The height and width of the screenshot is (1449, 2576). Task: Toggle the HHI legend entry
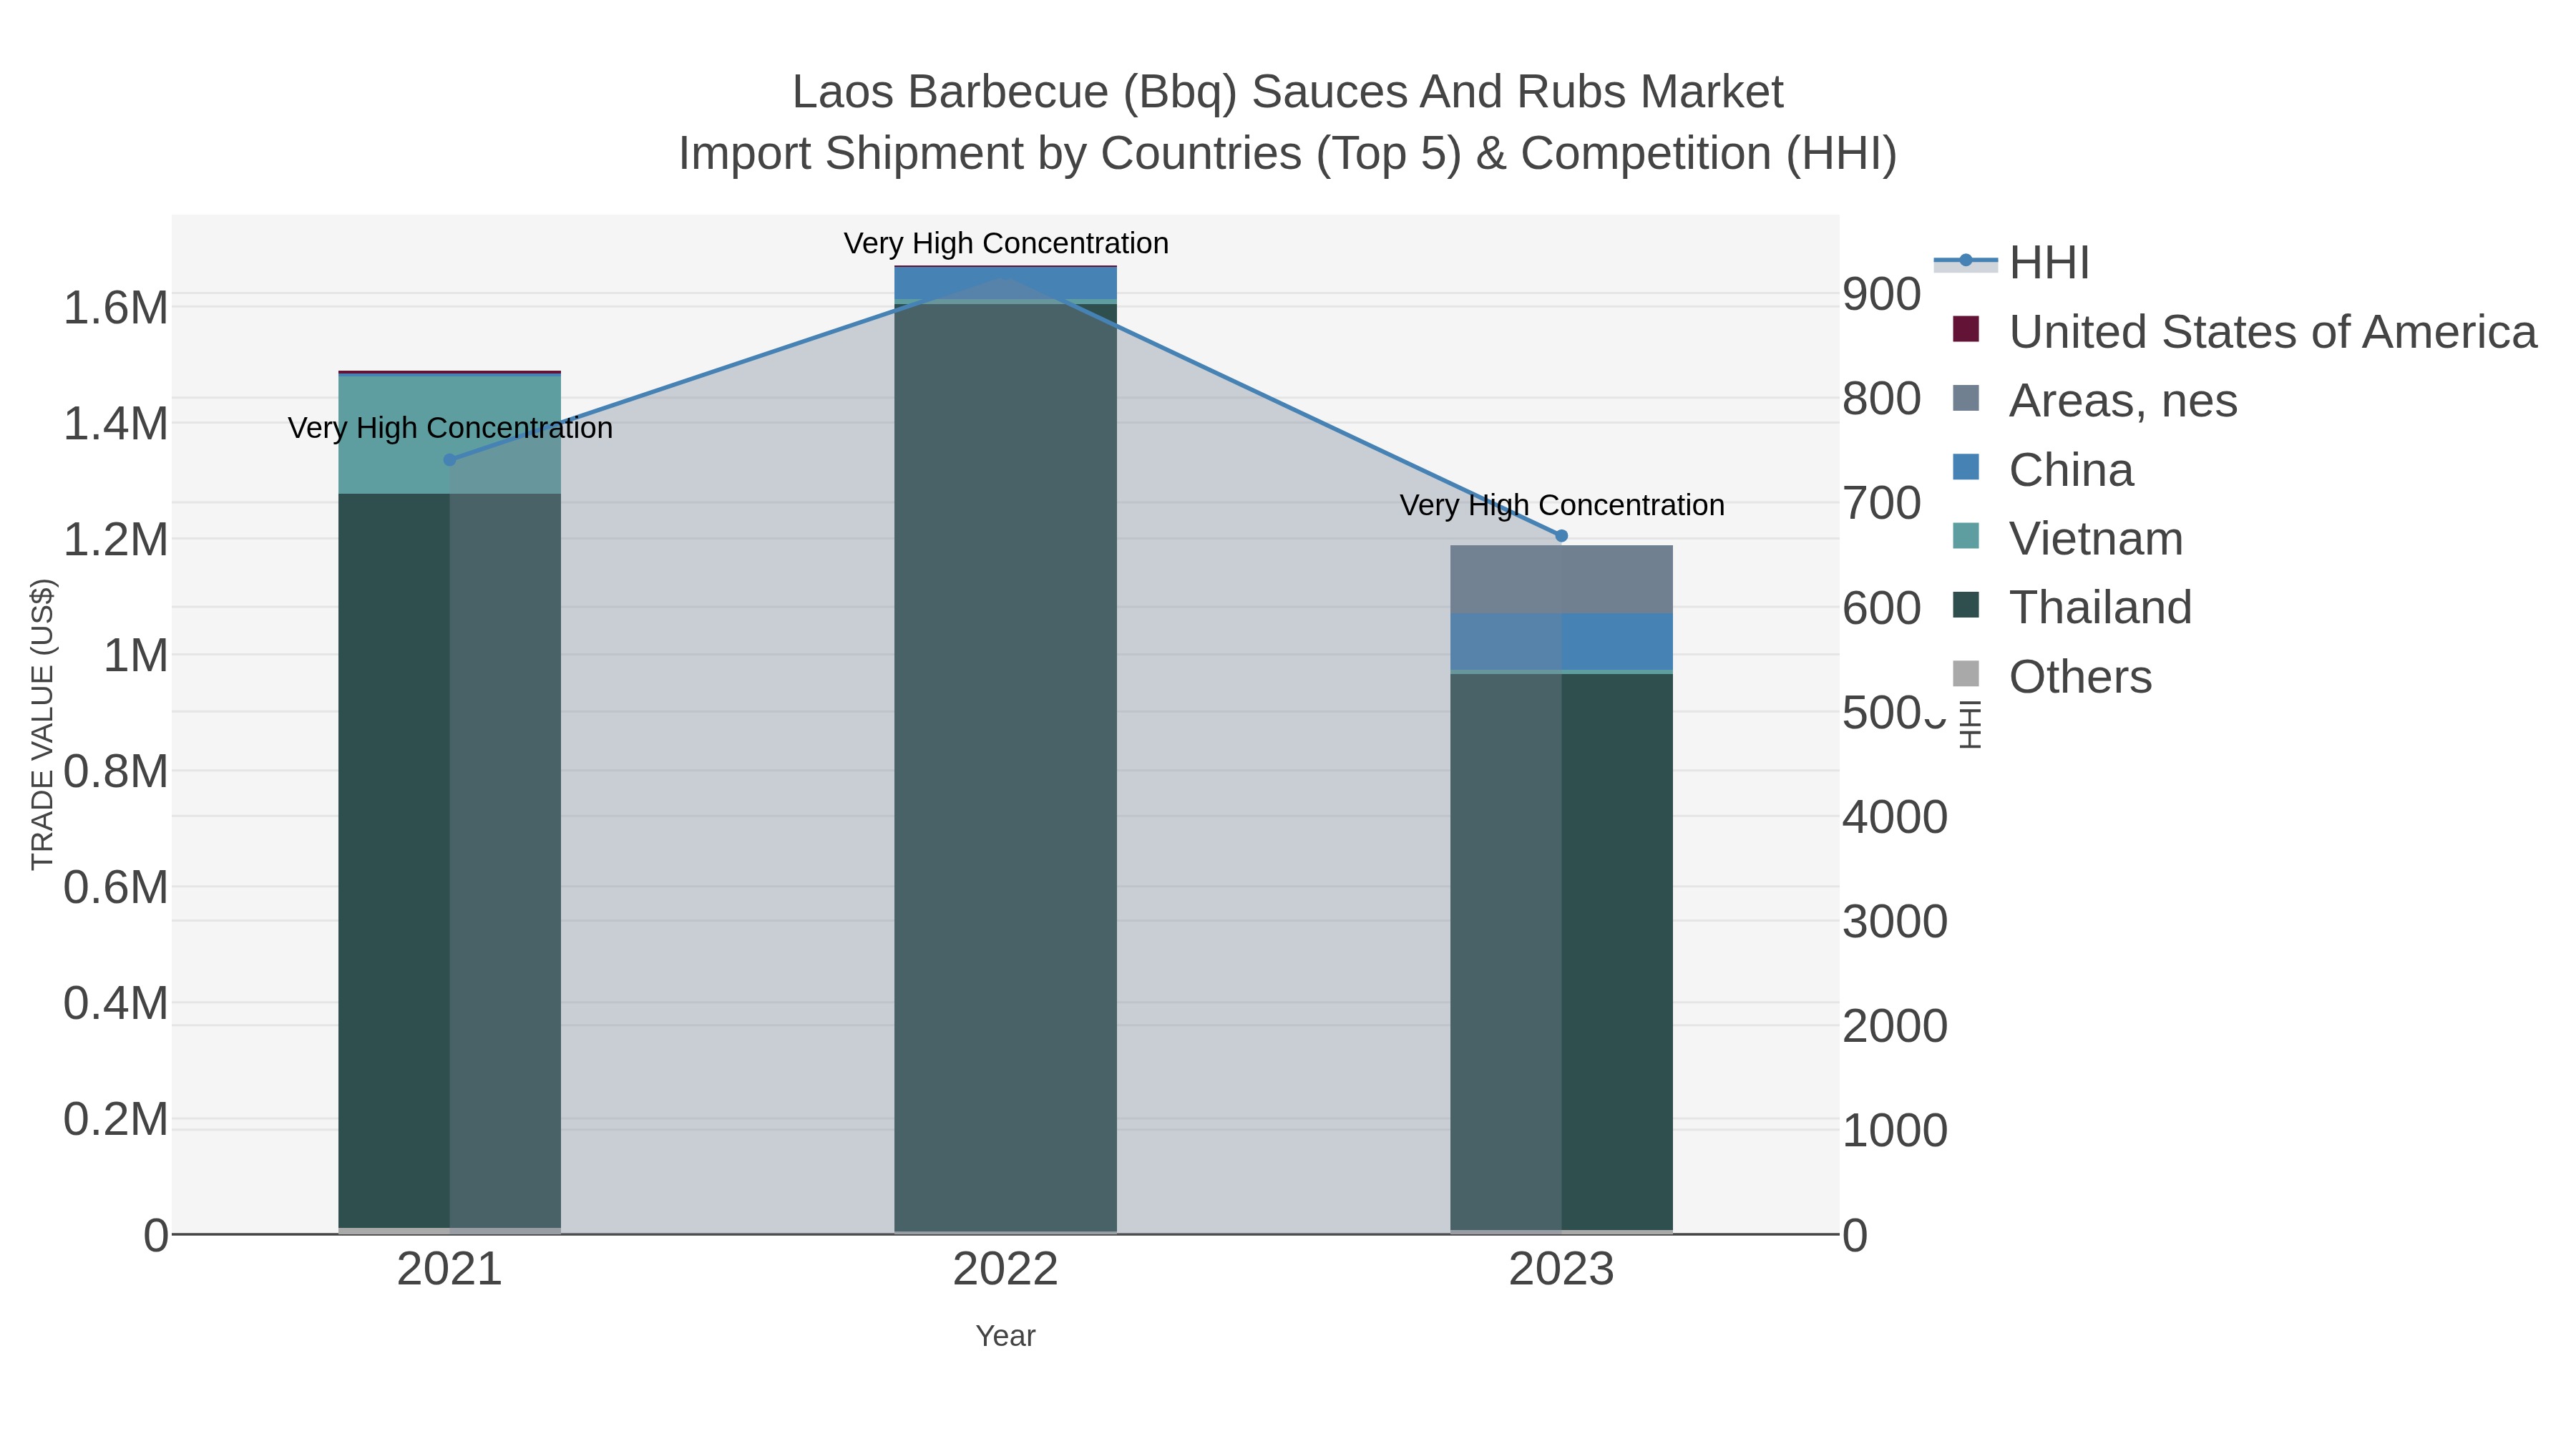click(x=2012, y=262)
